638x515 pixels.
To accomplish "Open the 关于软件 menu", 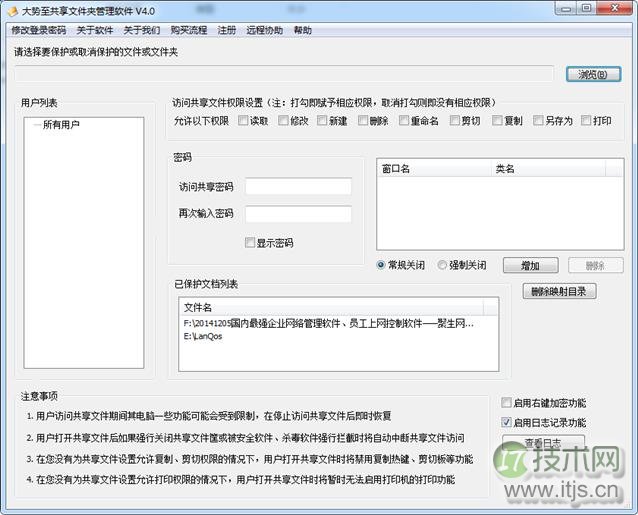I will [x=95, y=30].
